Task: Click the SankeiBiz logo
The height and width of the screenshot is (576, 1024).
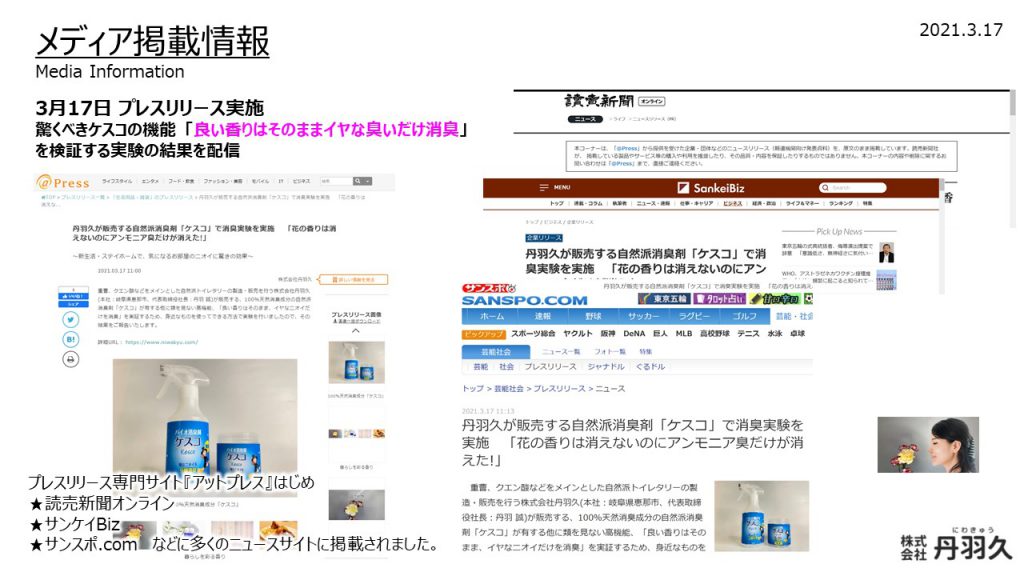Action: pyautogui.click(x=711, y=188)
